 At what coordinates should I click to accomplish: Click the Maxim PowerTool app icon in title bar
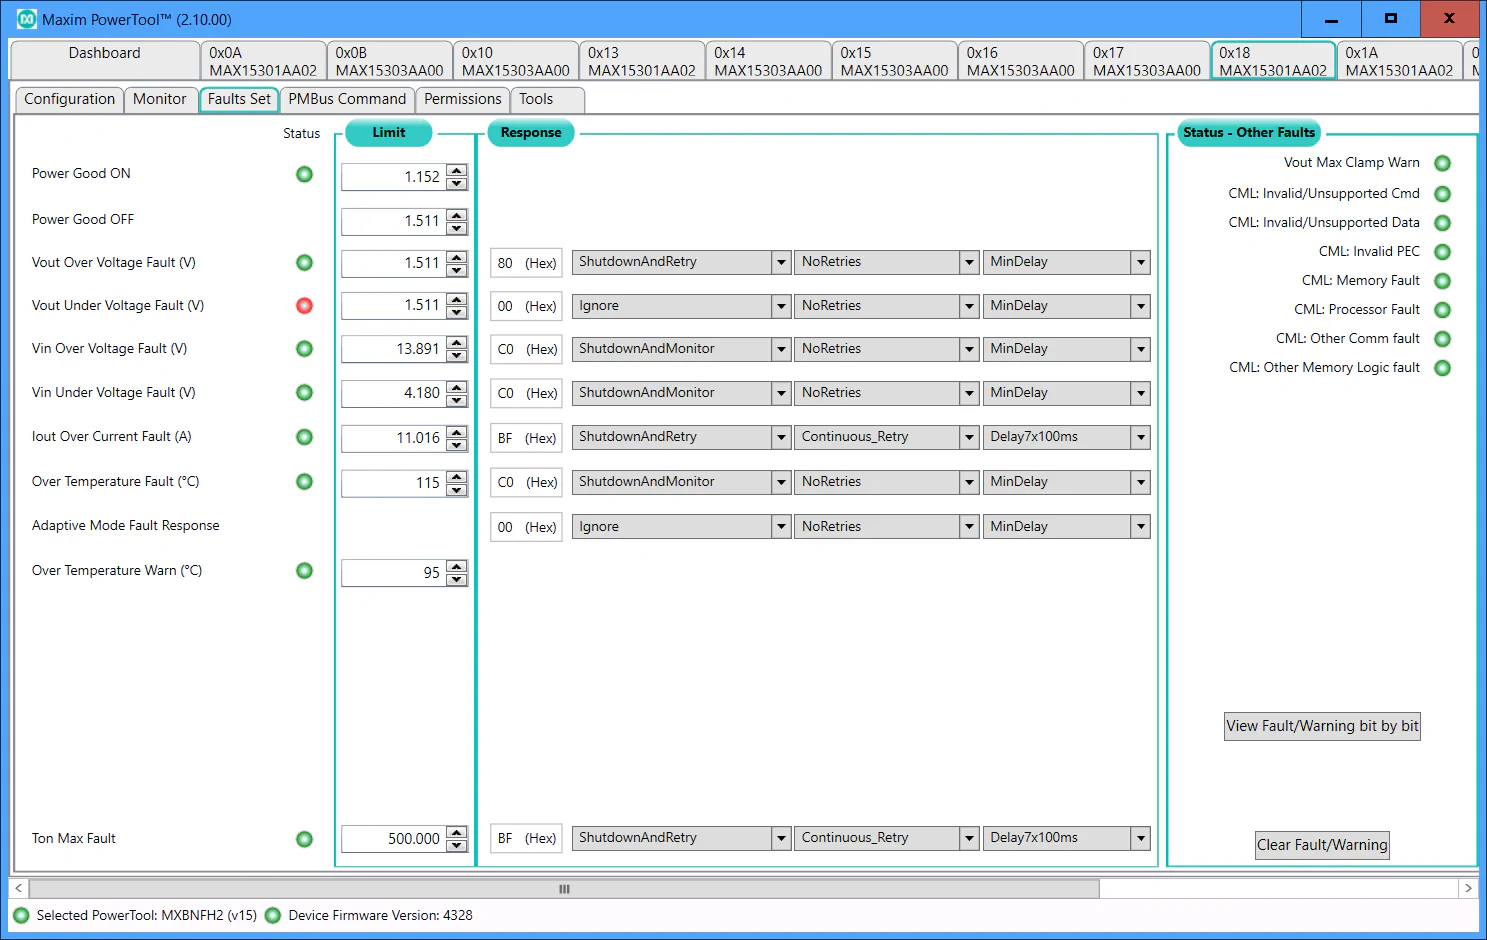point(27,19)
